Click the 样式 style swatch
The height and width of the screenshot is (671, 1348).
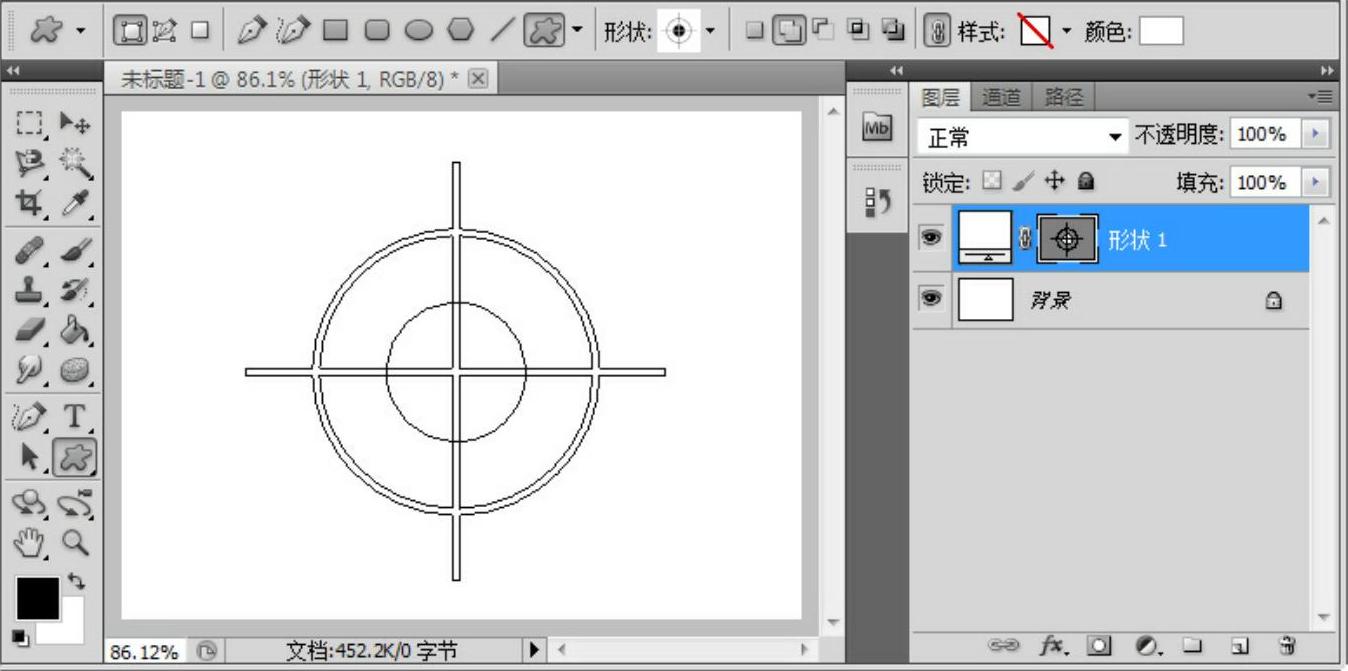(x=1036, y=32)
